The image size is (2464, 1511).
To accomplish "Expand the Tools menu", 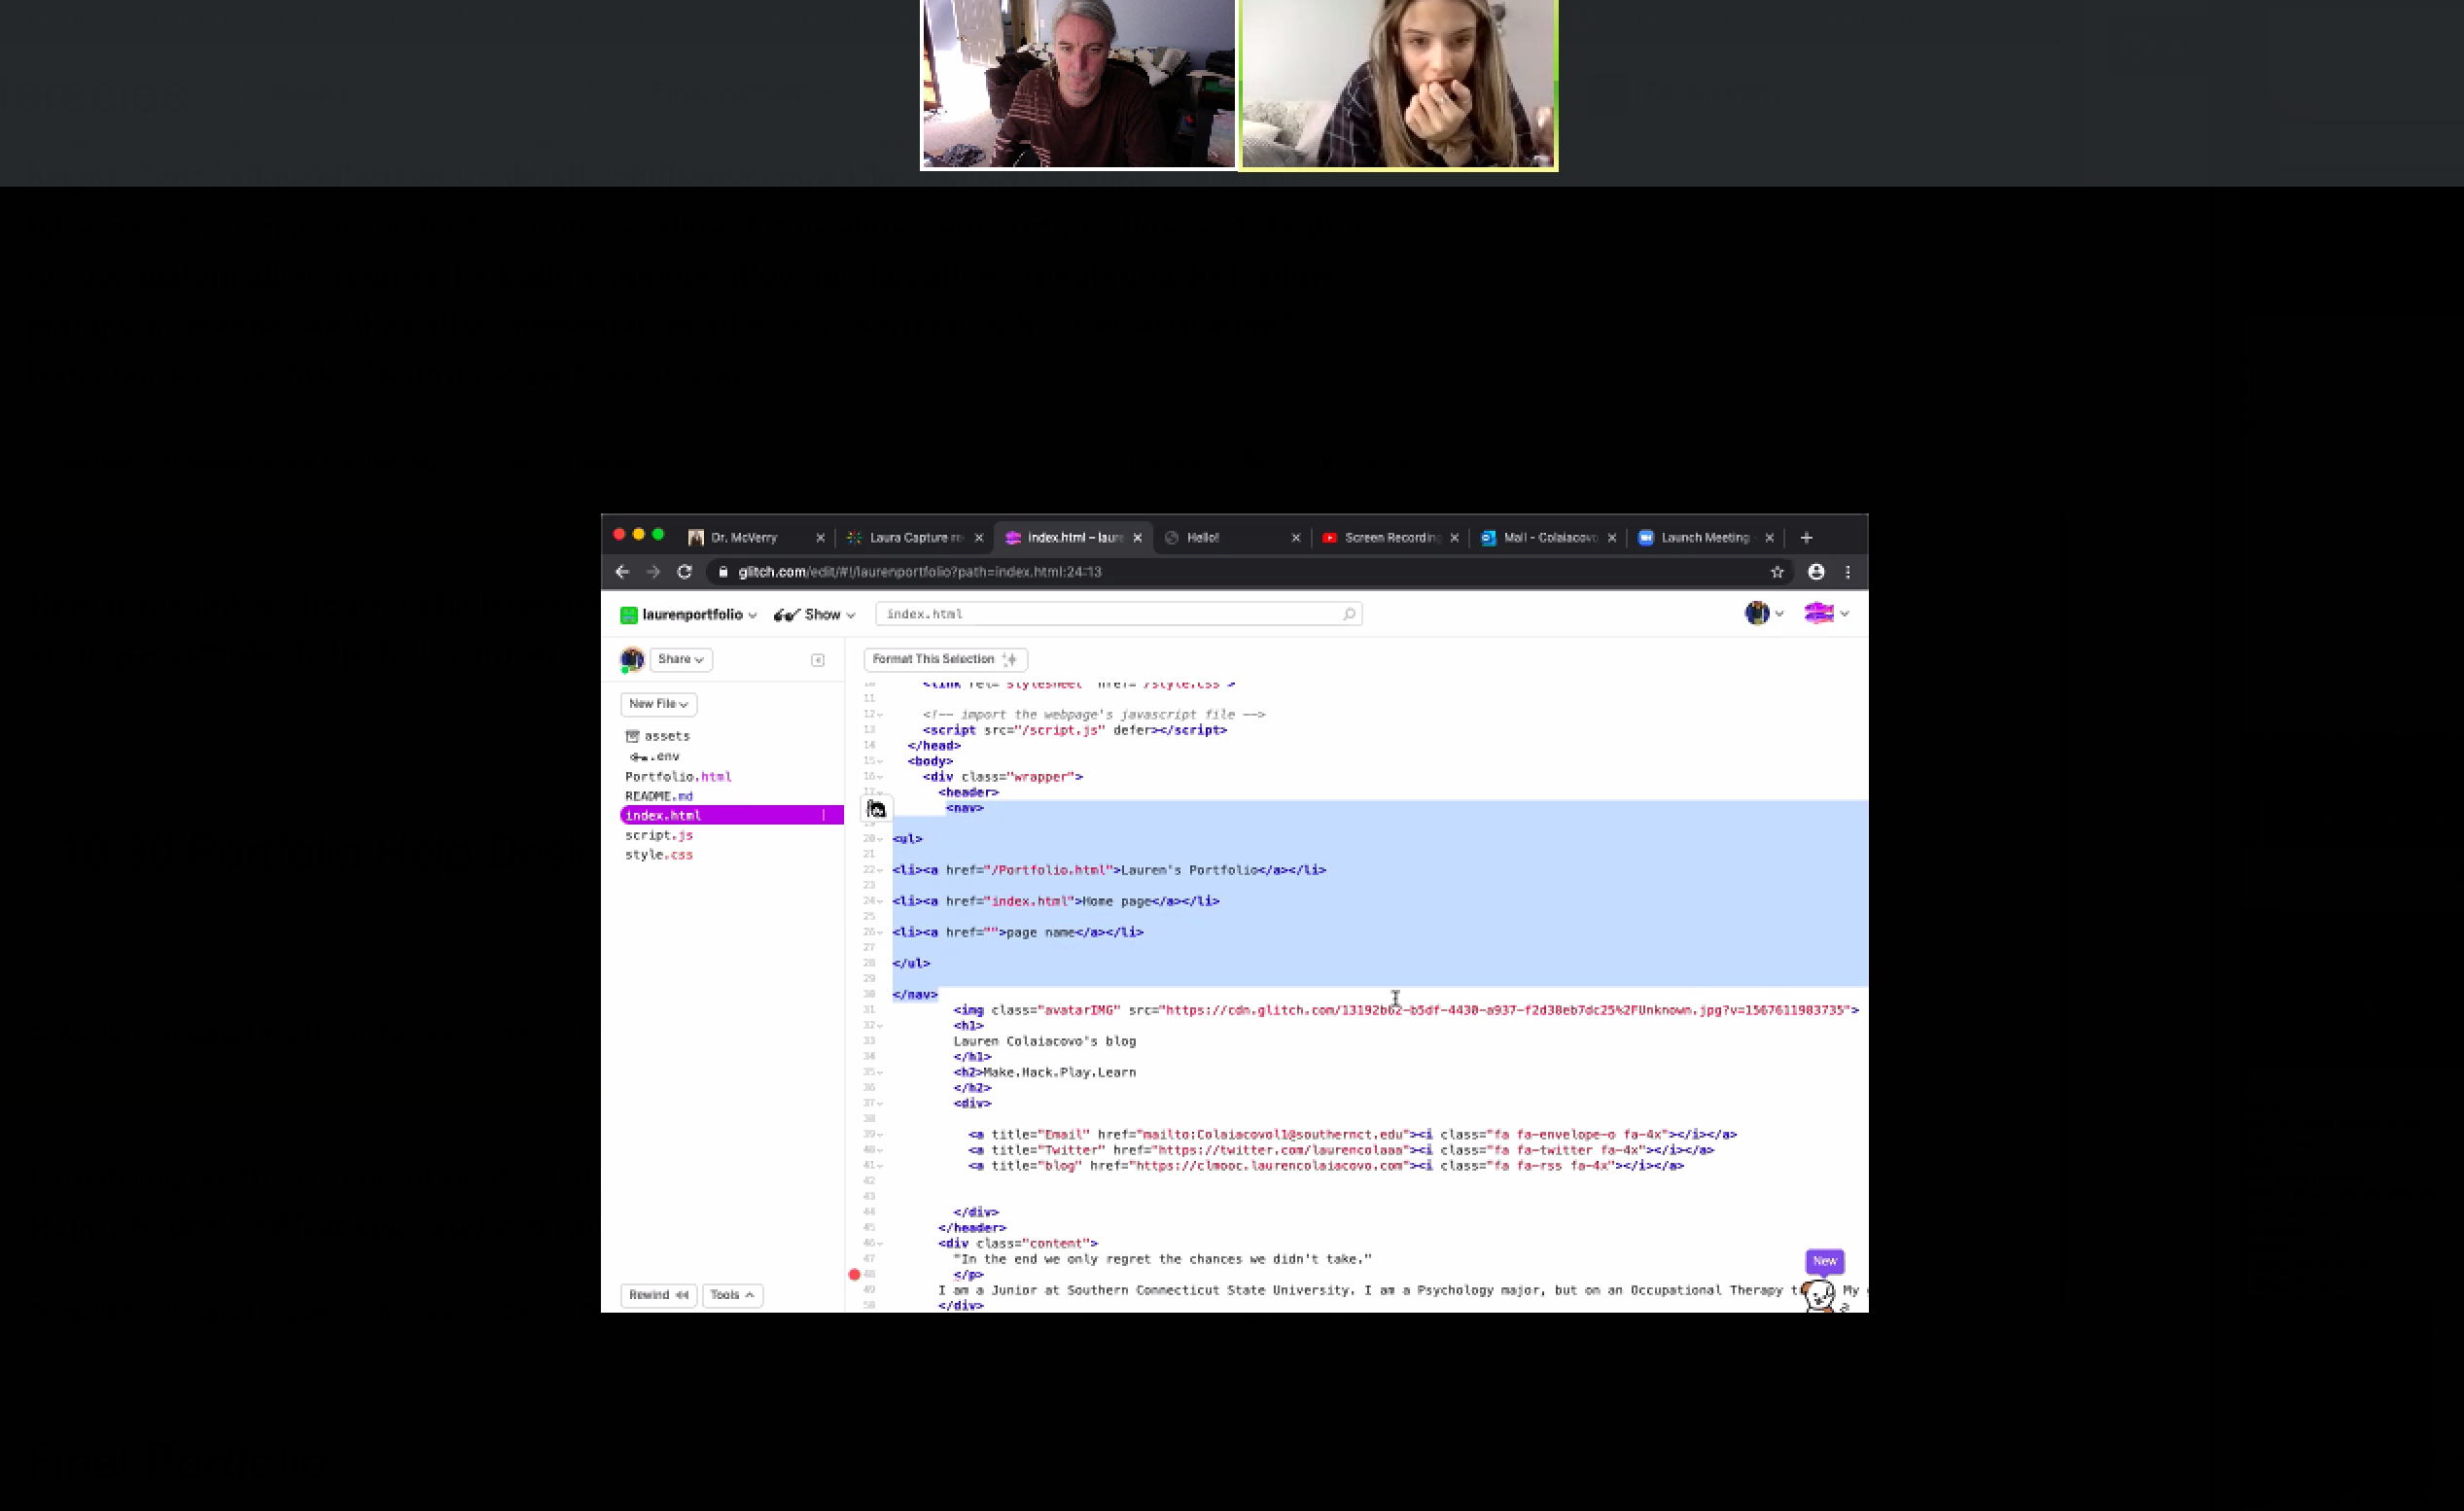I will pyautogui.click(x=732, y=1295).
